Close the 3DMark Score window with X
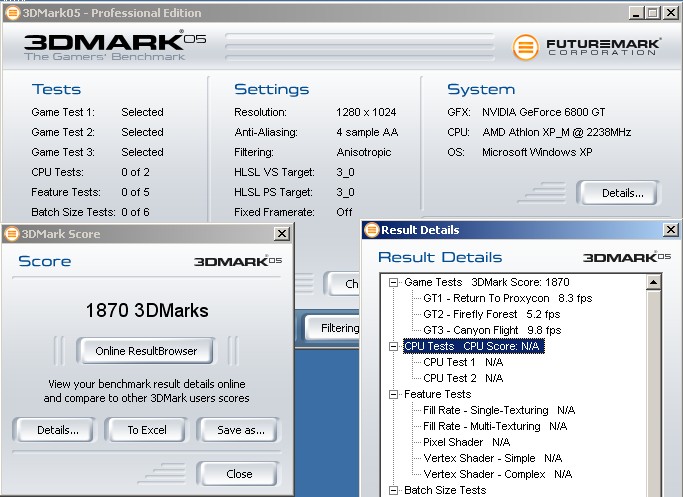The width and height of the screenshot is (683, 497). (x=281, y=234)
